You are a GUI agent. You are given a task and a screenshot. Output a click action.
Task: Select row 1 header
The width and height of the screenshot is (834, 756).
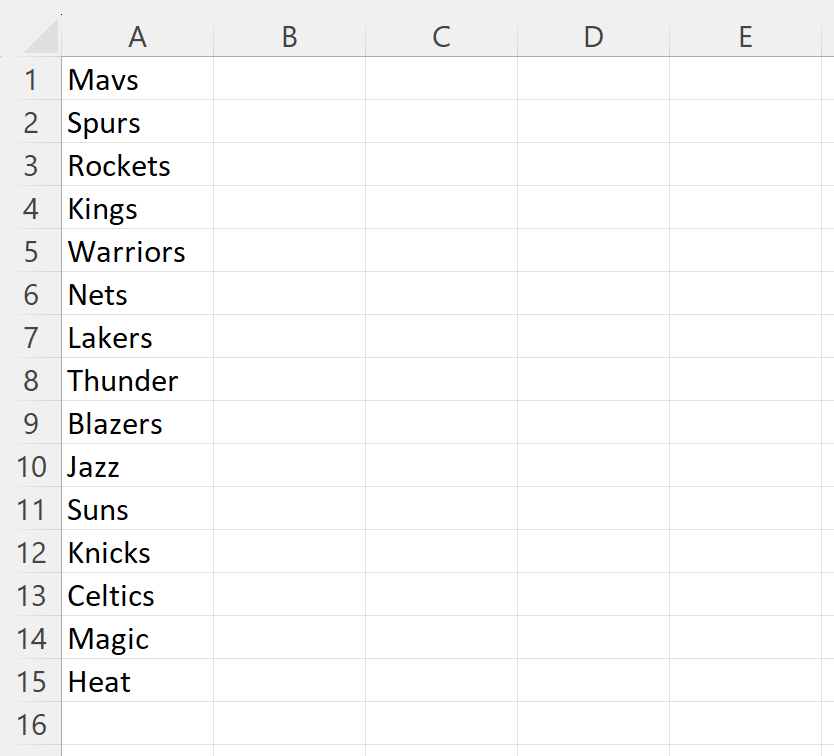click(x=31, y=79)
